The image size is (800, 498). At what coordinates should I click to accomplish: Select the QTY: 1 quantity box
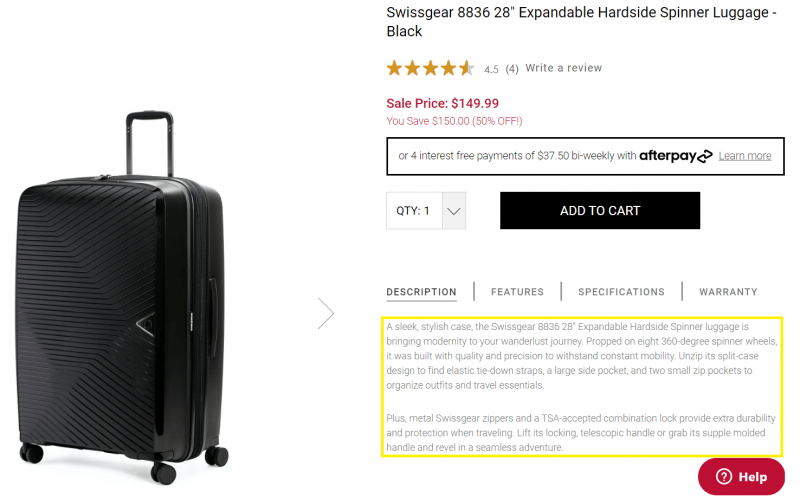(x=413, y=211)
